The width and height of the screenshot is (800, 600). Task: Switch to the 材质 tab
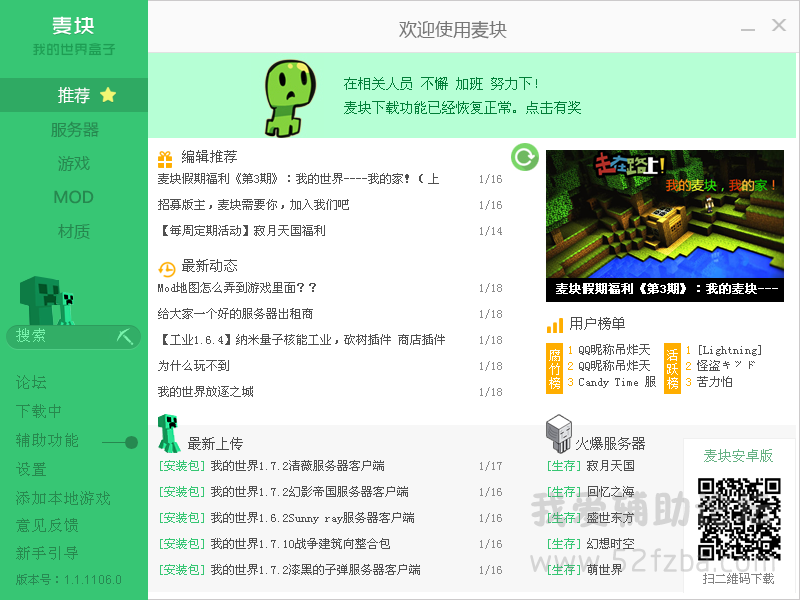click(x=74, y=231)
